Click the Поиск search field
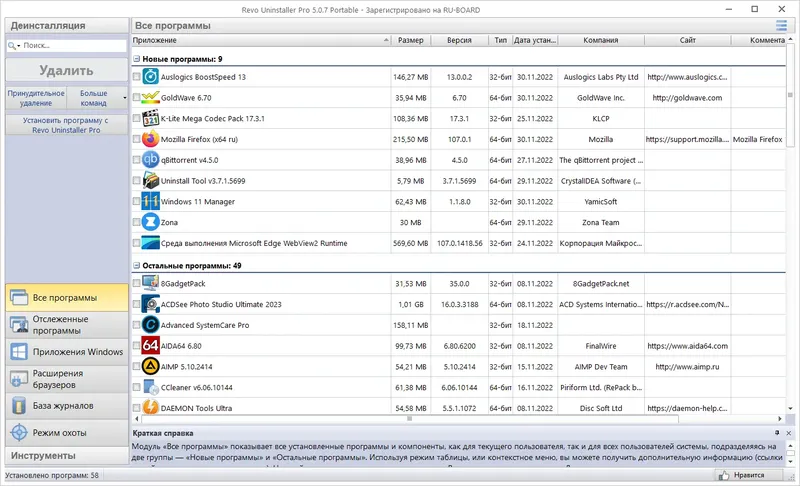Screen dimensions: 800x486 coord(66,45)
